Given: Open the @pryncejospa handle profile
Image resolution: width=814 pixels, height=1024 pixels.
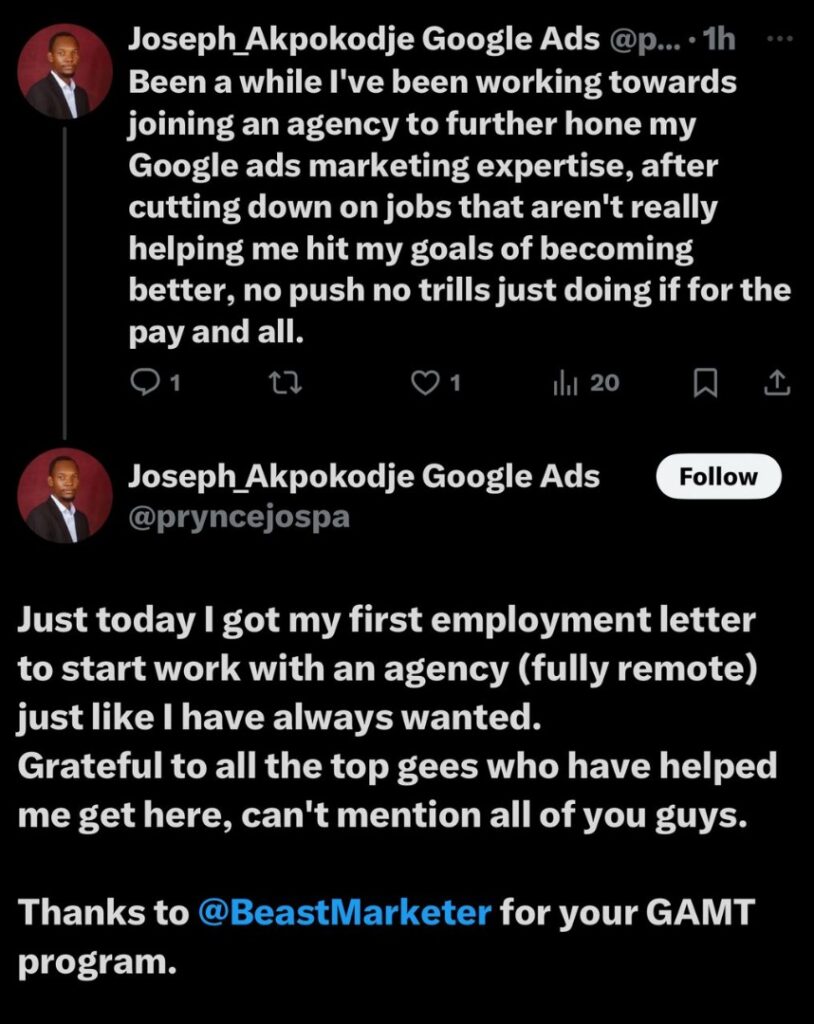Looking at the screenshot, I should pos(239,517).
